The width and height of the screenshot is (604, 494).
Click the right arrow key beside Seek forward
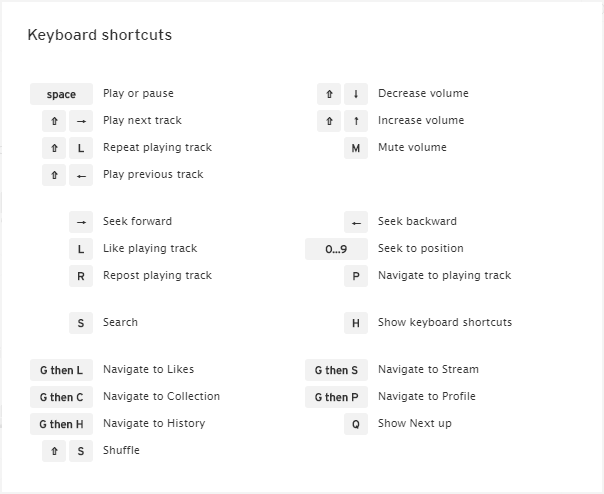pos(81,222)
